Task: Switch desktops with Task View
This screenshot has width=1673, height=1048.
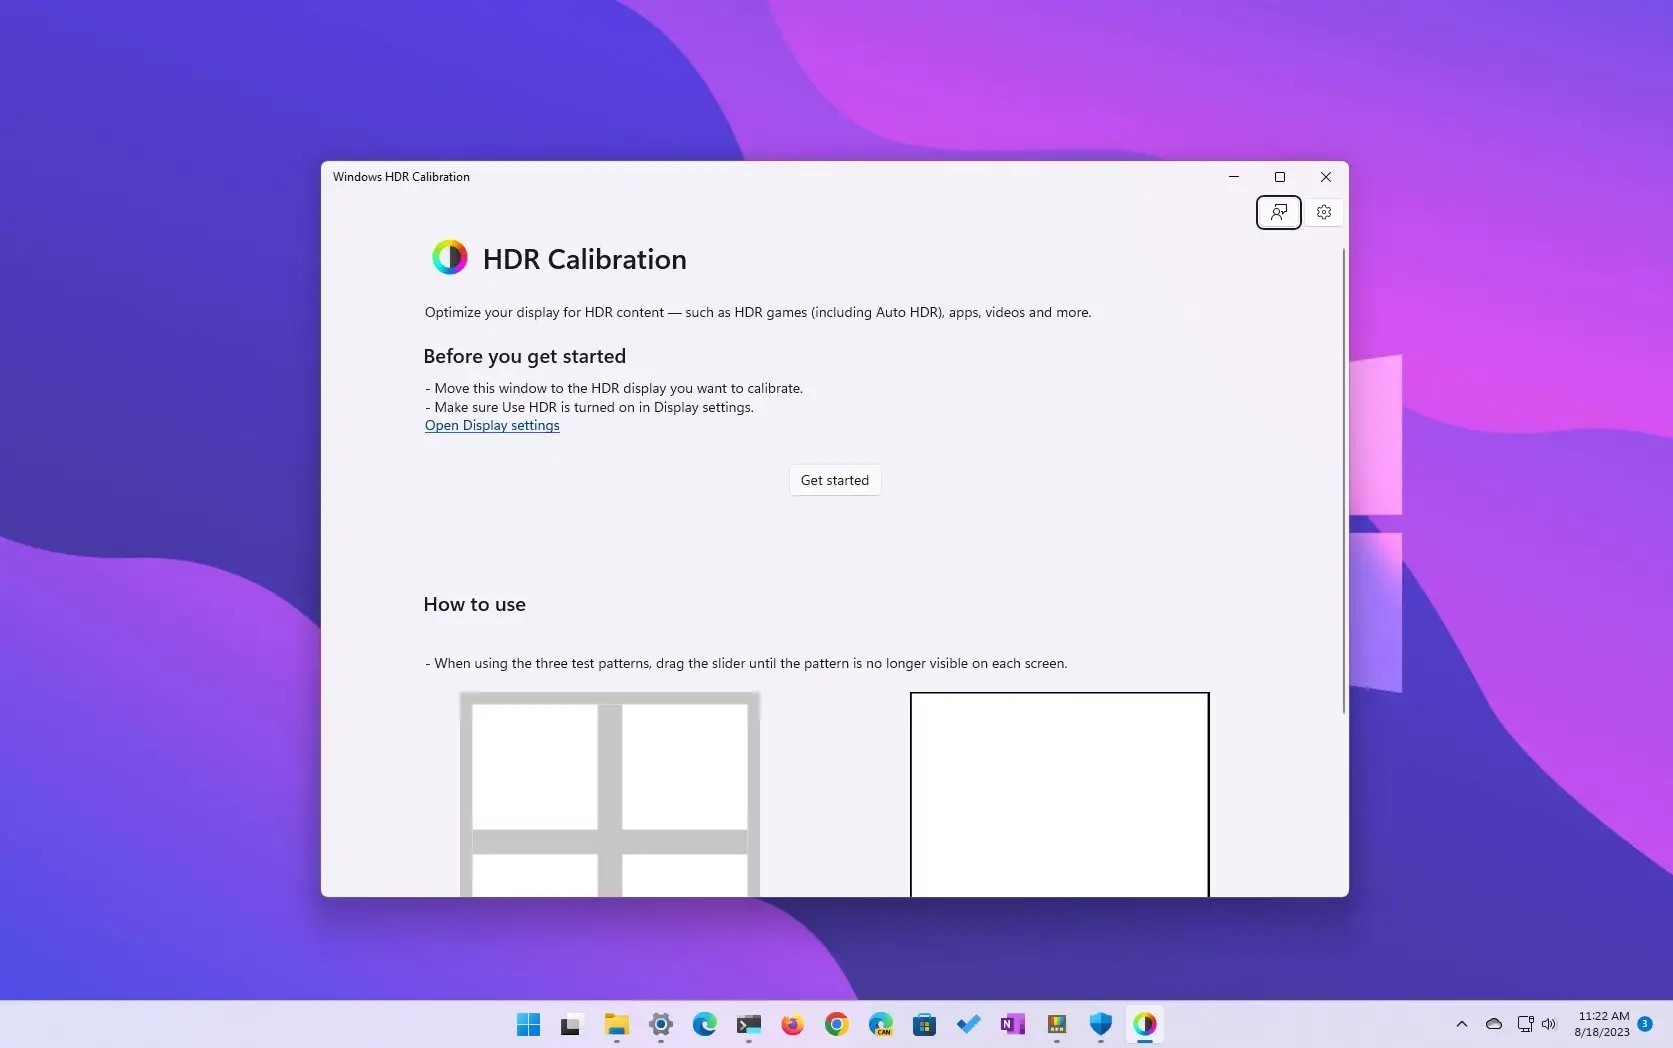Action: [x=571, y=1024]
